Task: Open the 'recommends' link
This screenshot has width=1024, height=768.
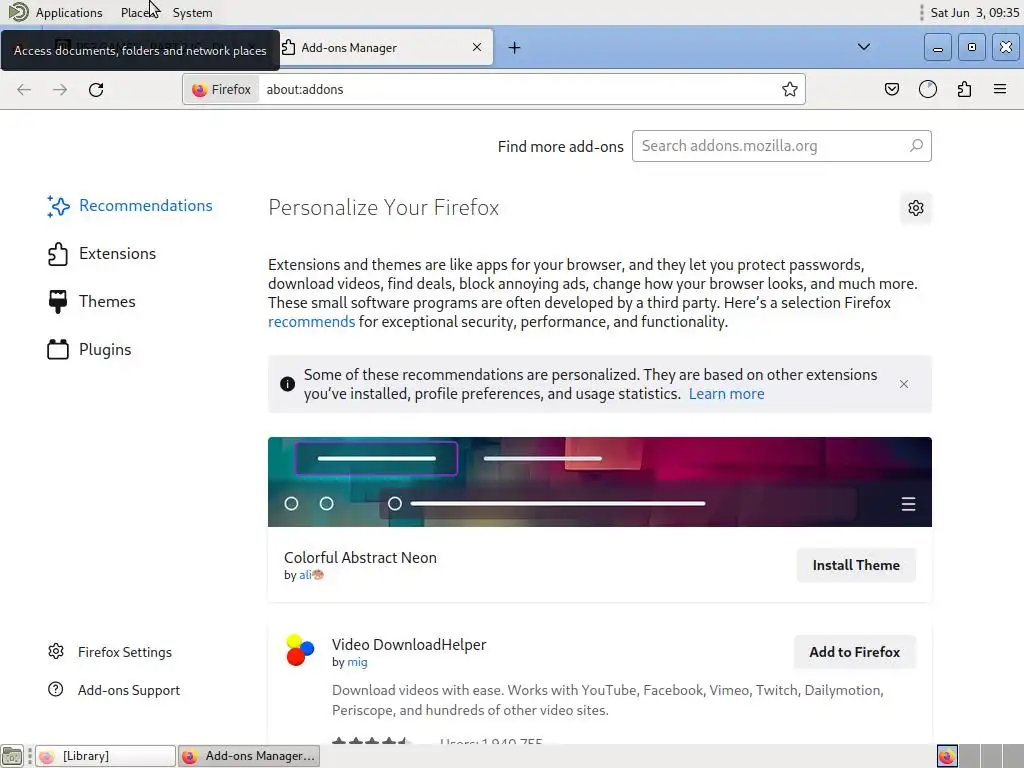Action: tap(312, 322)
